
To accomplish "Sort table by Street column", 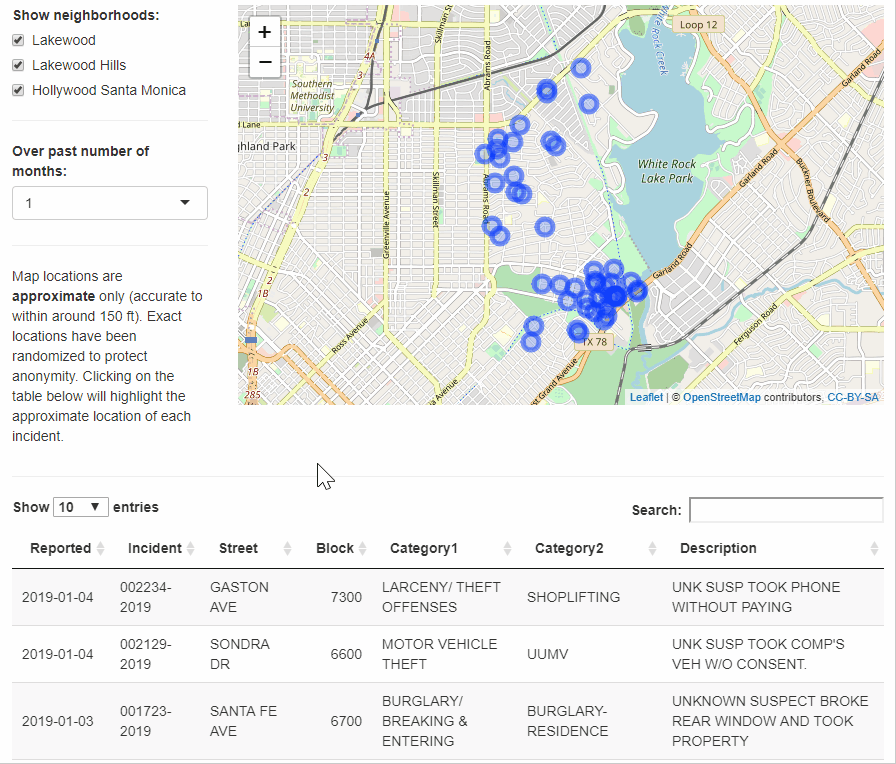I will click(247, 549).
